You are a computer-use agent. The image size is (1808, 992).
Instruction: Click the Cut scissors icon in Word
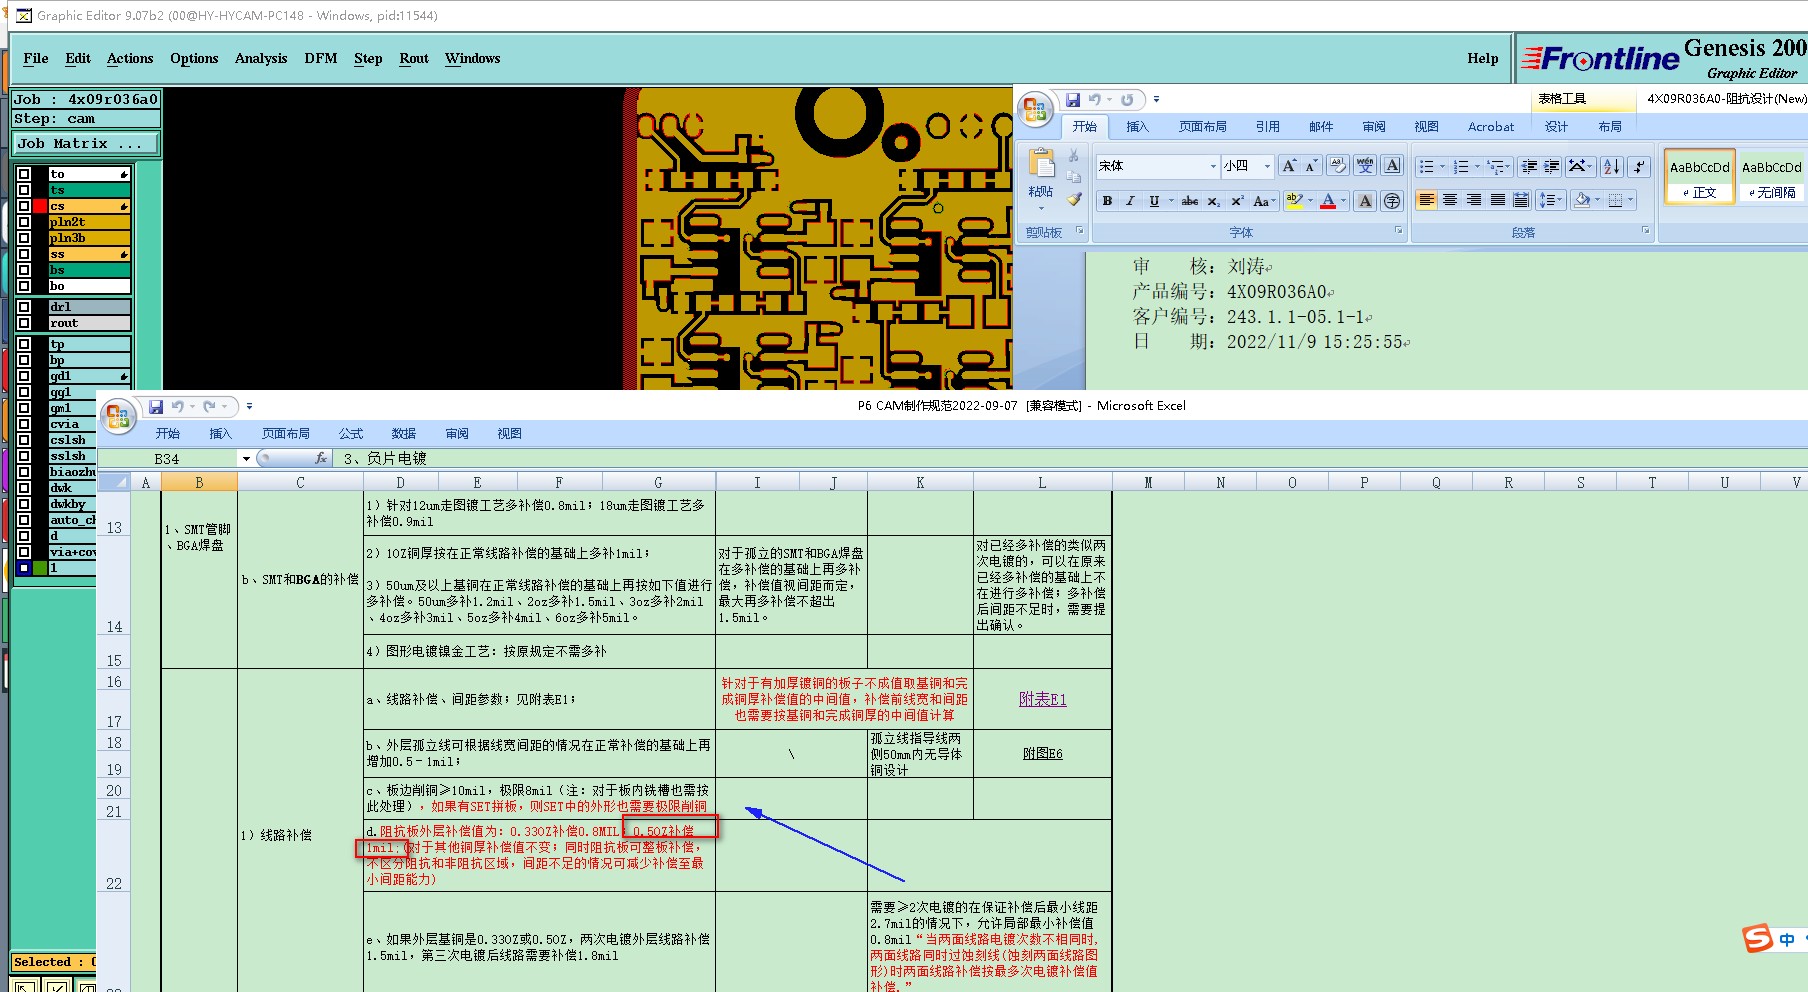tap(1074, 156)
